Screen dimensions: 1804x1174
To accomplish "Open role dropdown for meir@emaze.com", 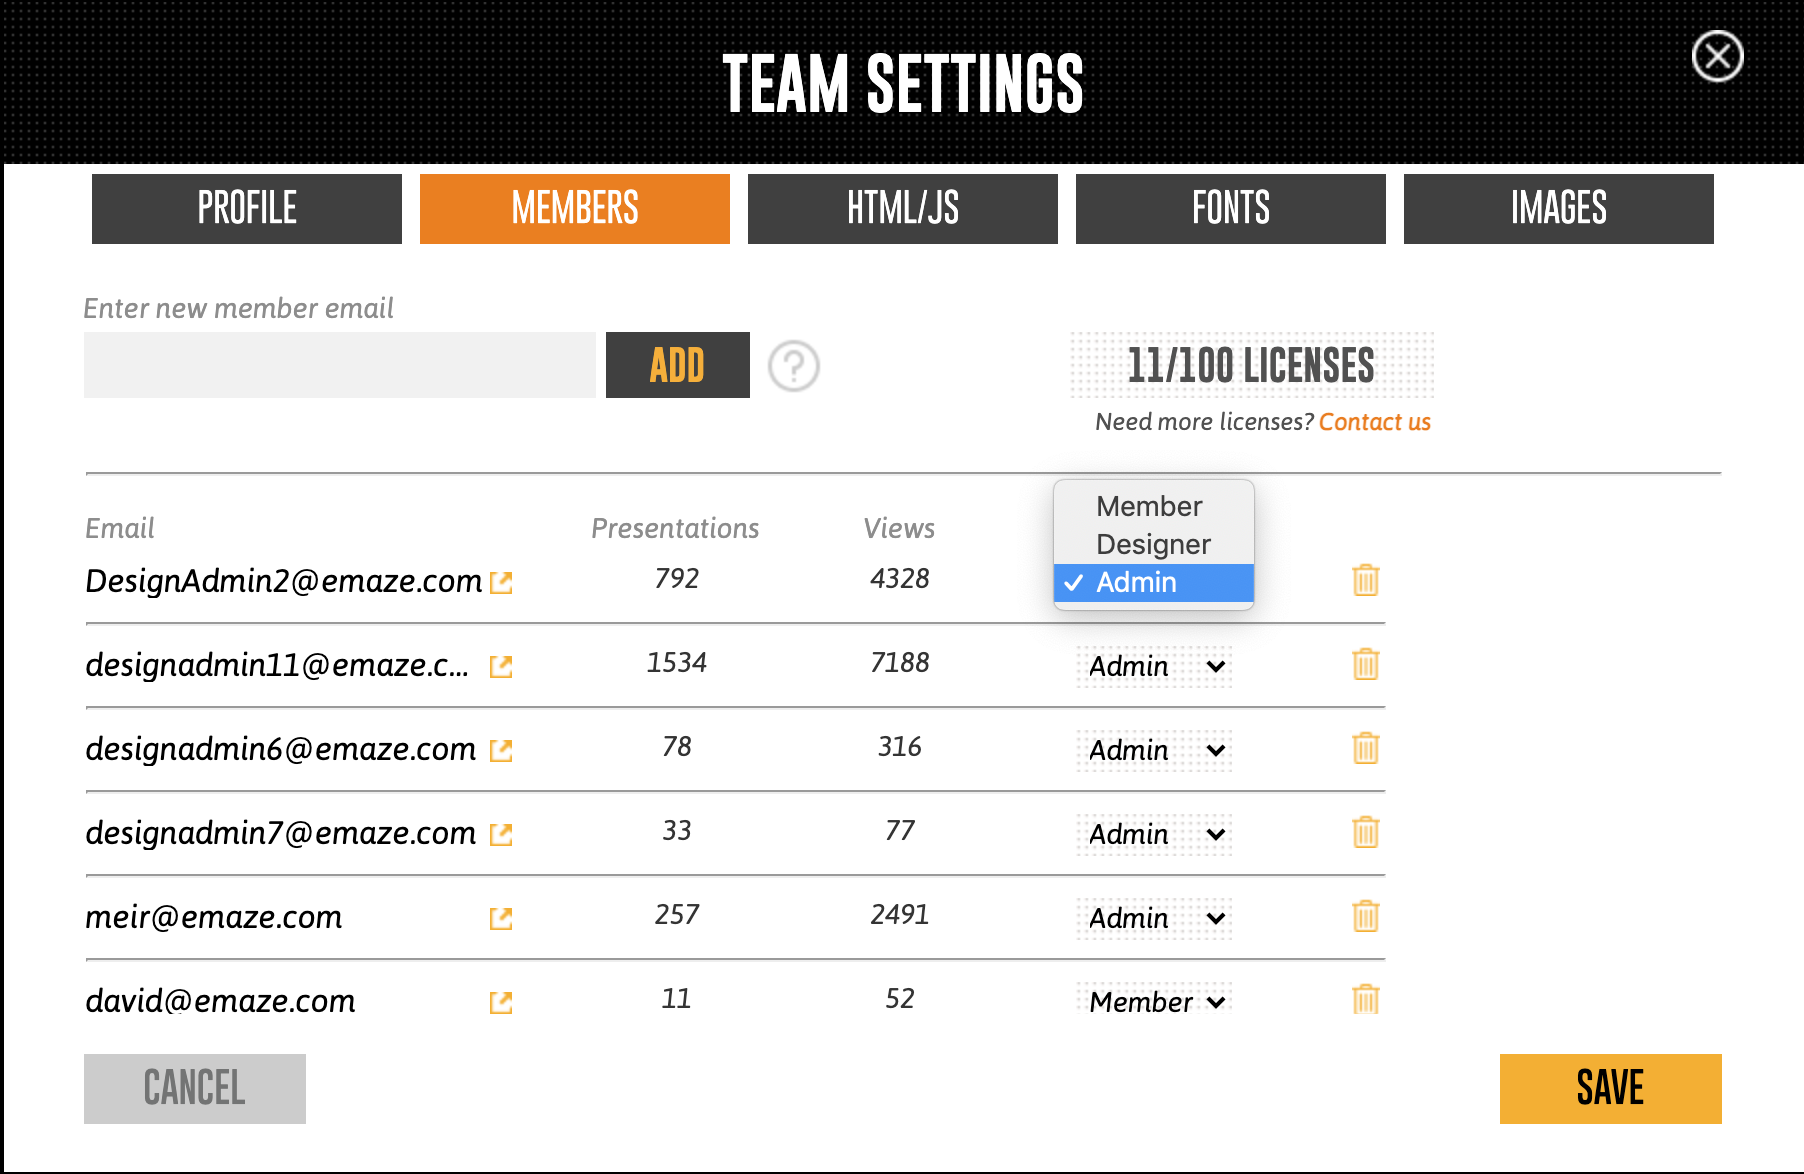I will [x=1155, y=918].
